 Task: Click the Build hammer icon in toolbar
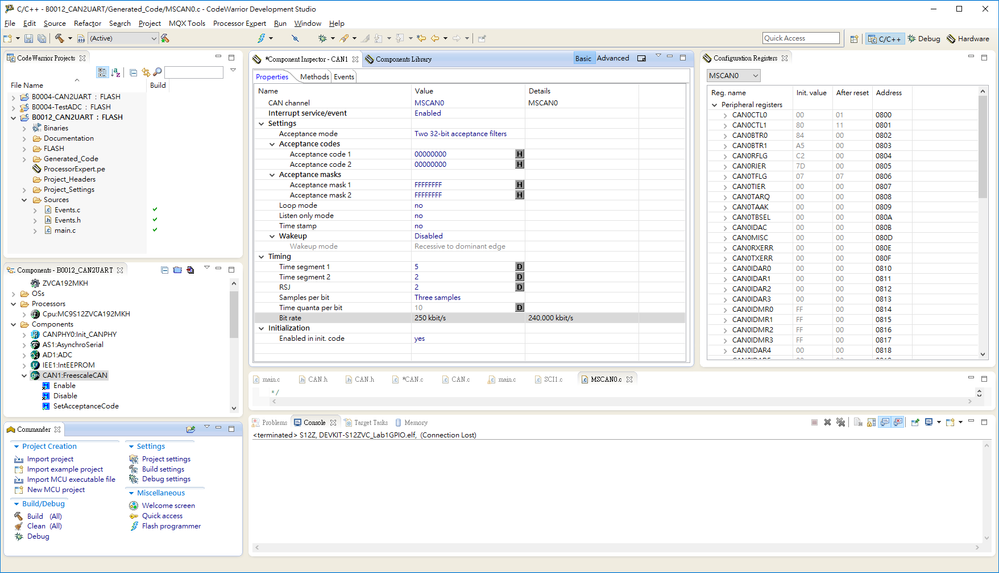59,38
